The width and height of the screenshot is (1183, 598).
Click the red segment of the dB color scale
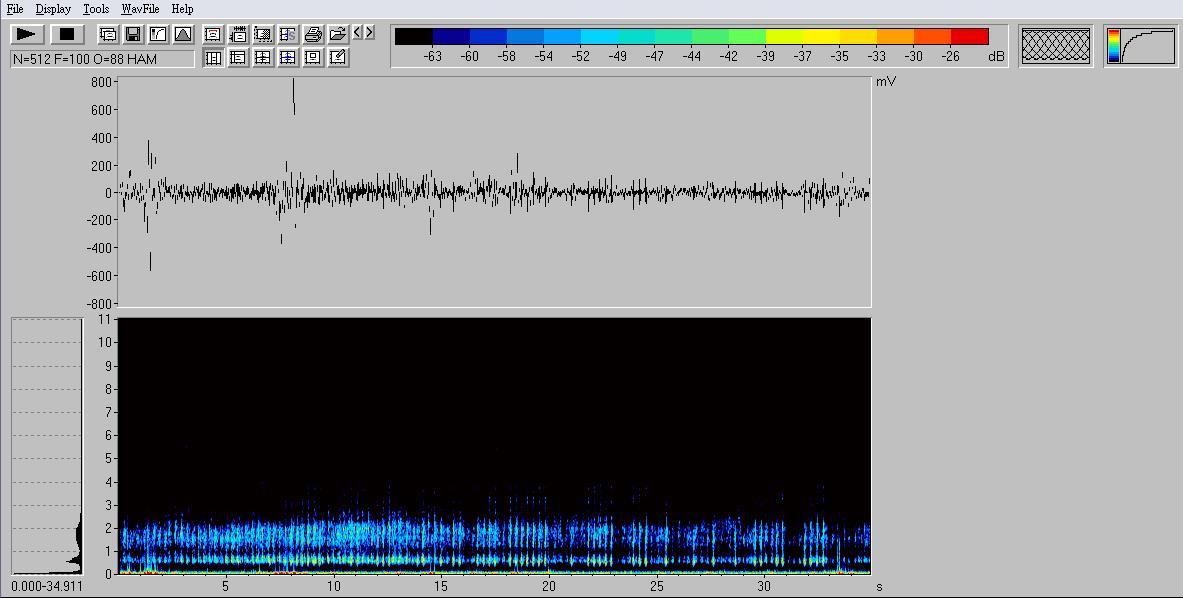point(969,37)
